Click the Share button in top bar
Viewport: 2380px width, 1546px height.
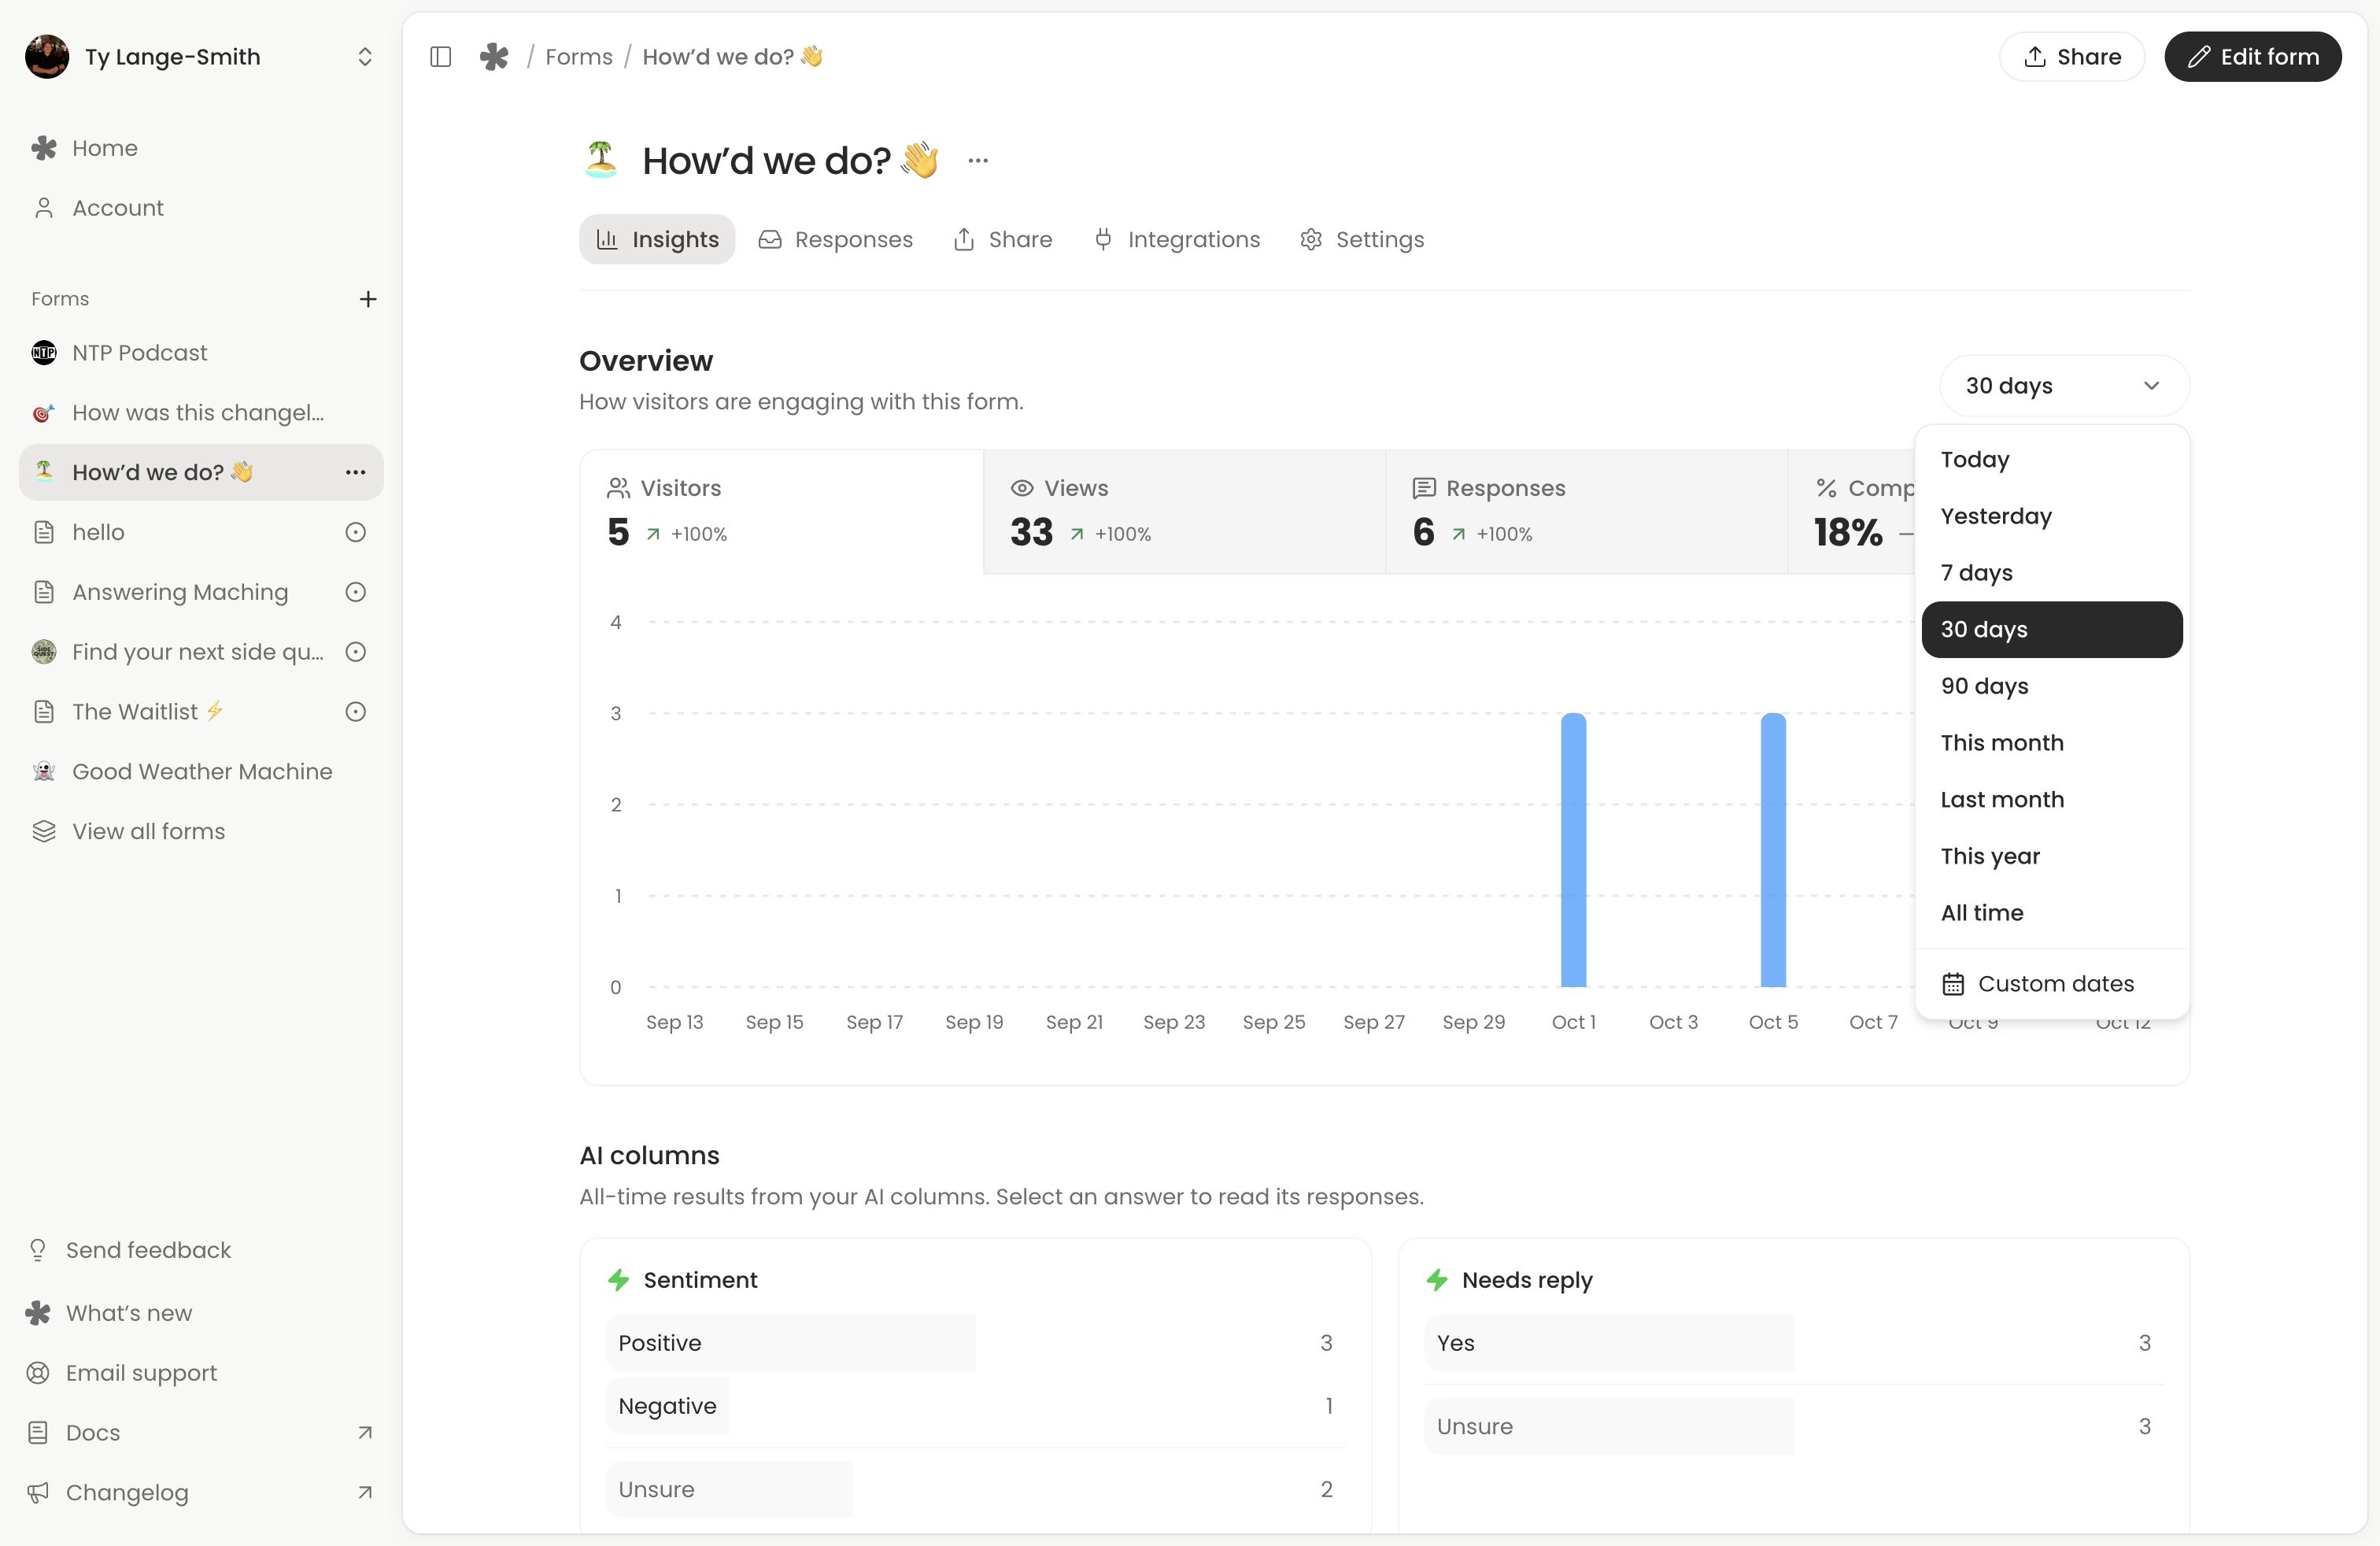2072,57
